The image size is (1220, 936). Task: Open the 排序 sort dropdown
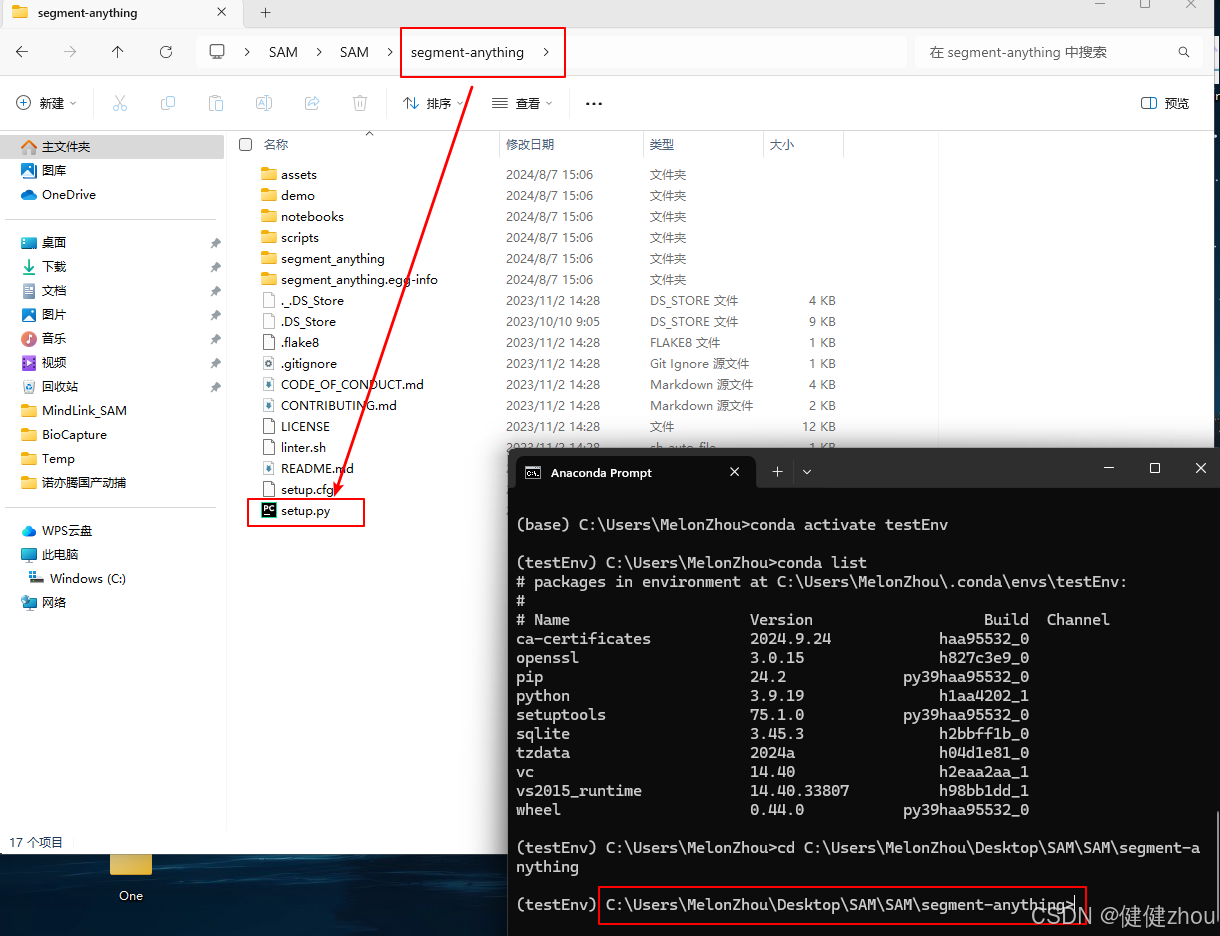click(x=433, y=103)
